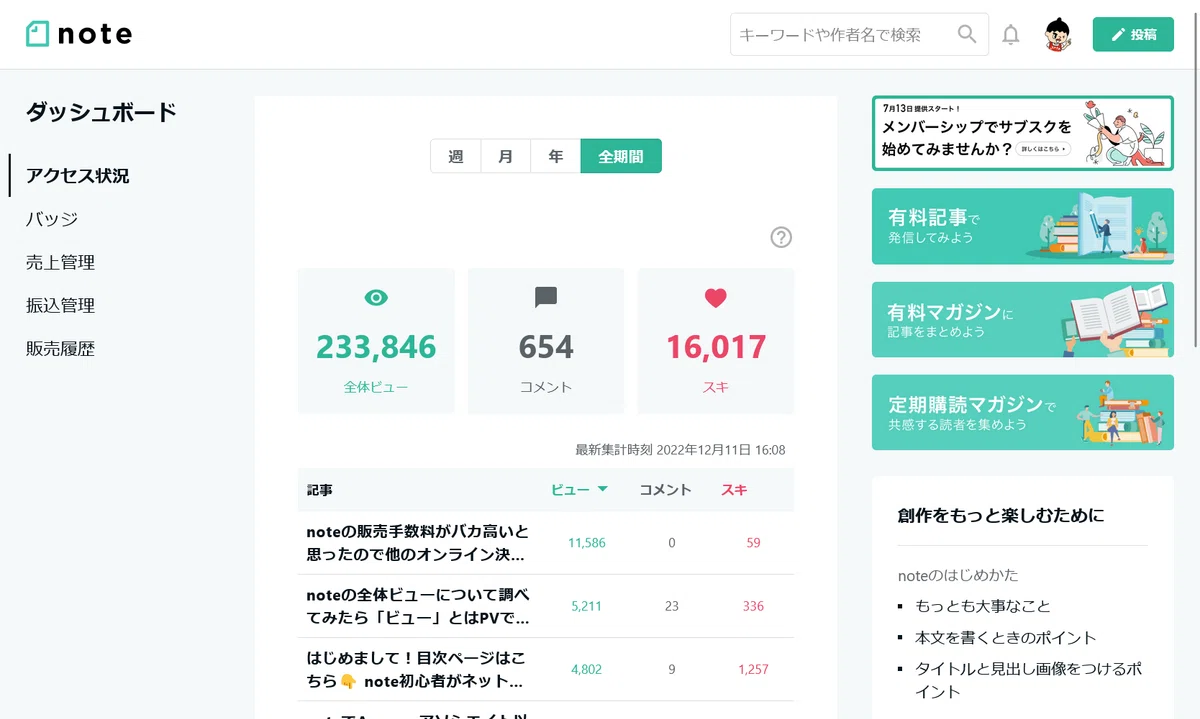The height and width of the screenshot is (719, 1200).
Task: Click the help question mark icon
Action: pyautogui.click(x=781, y=237)
